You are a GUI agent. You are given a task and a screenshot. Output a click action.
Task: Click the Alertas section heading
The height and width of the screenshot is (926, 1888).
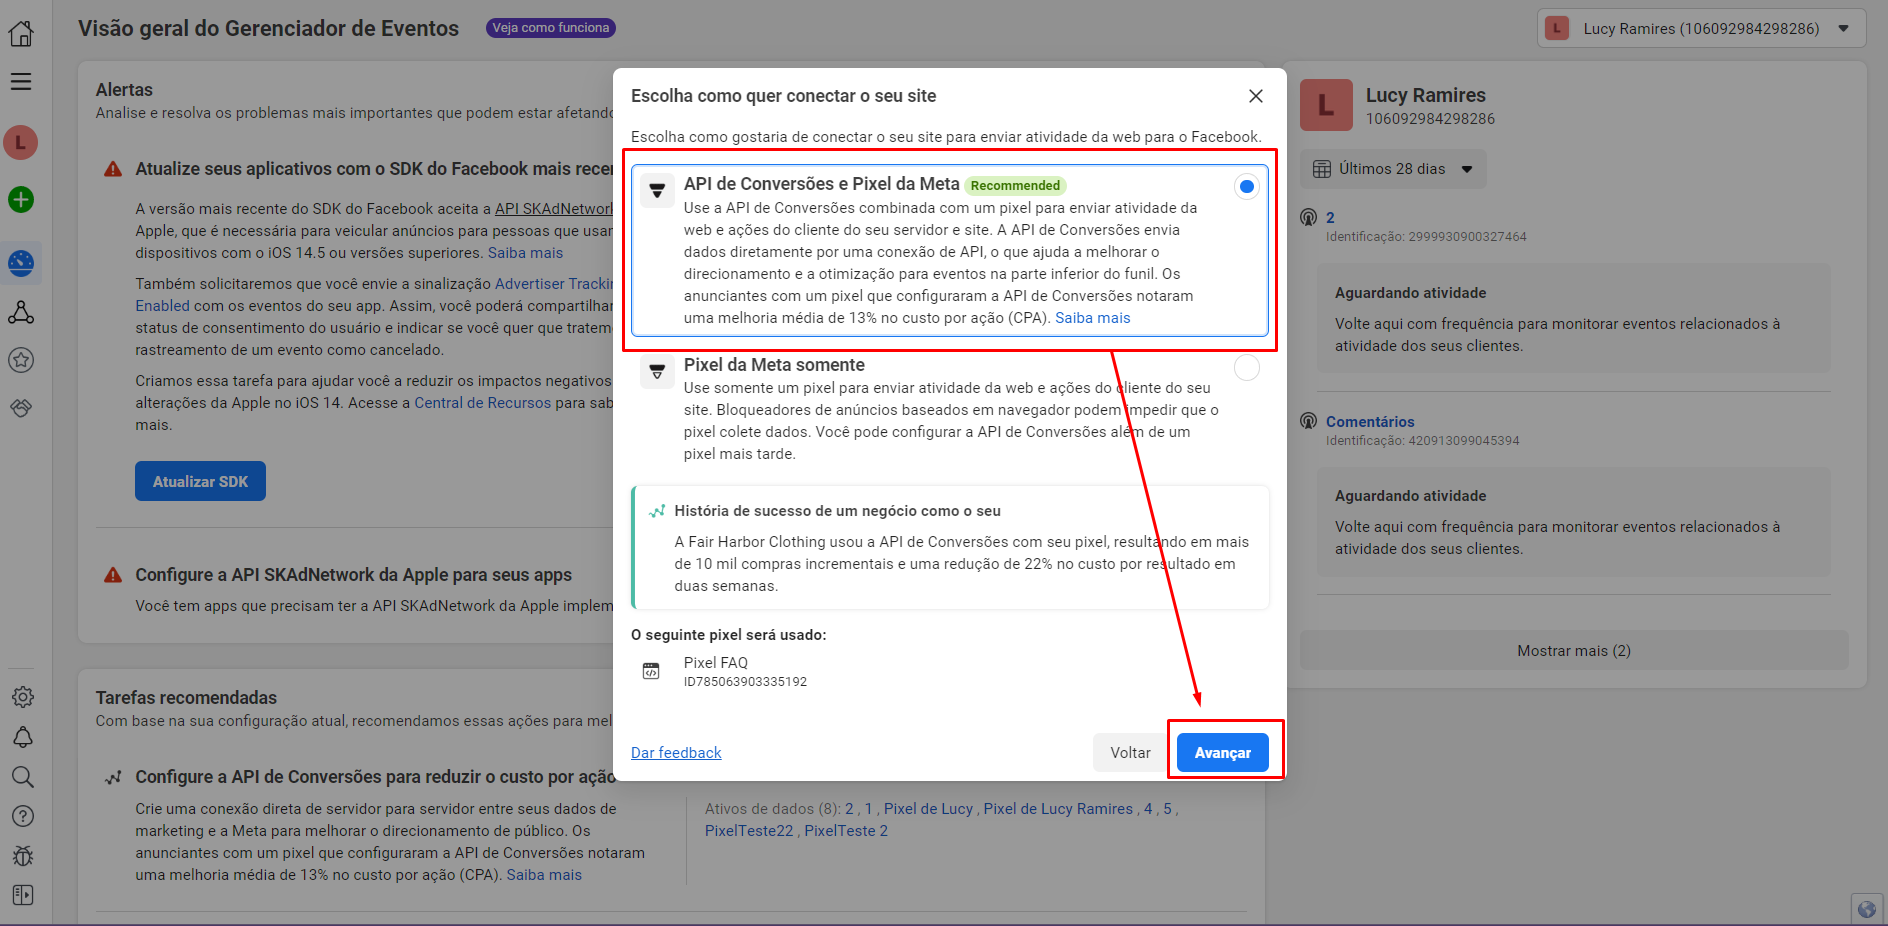tap(124, 90)
